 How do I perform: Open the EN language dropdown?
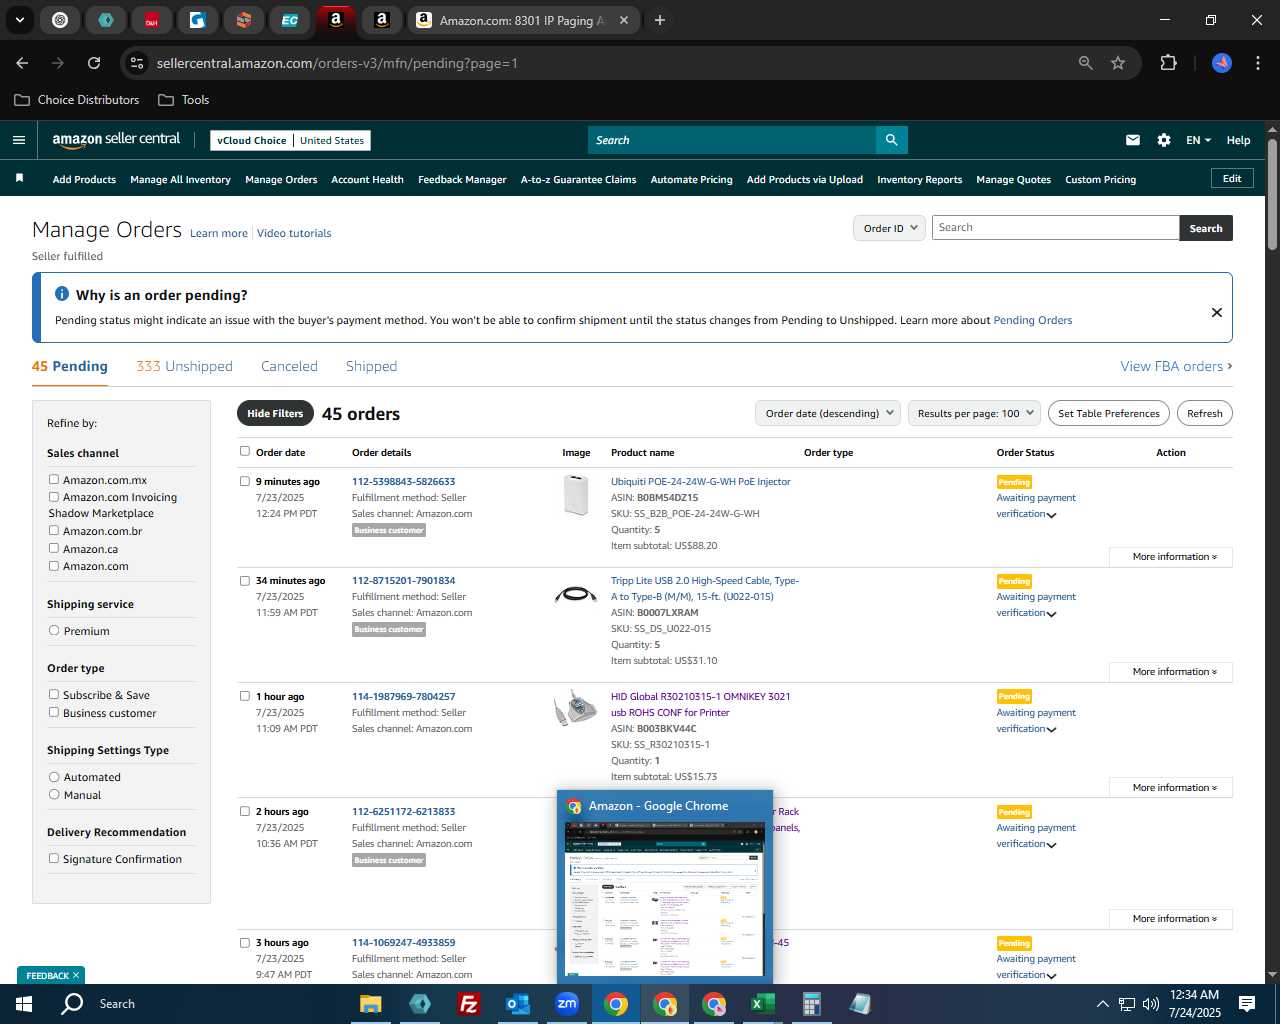(1198, 140)
